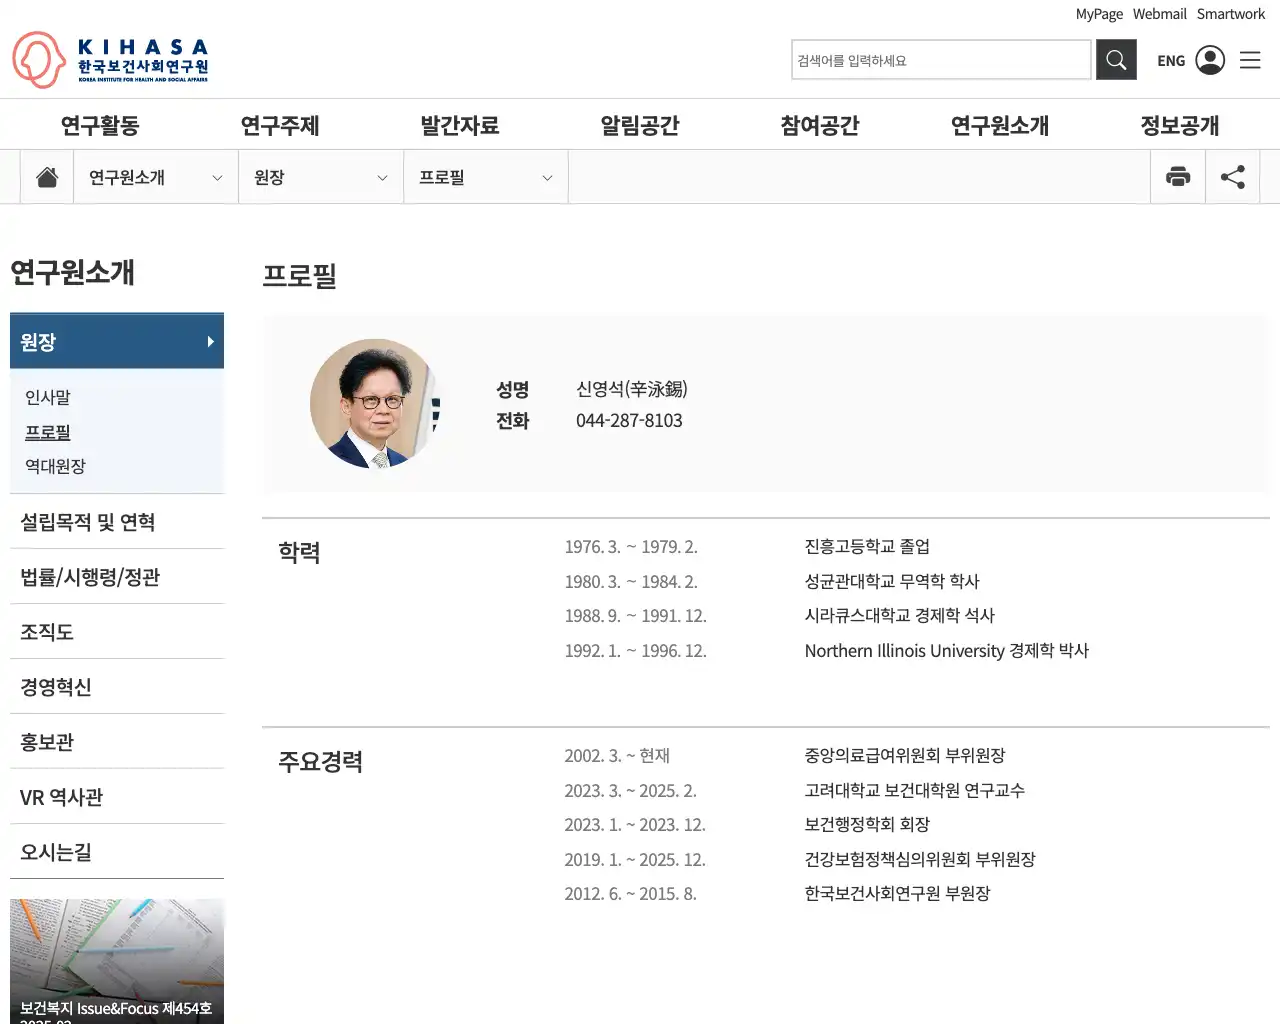Open 설립목적 및 연혁 sidebar item
The image size is (1280, 1024).
(117, 522)
